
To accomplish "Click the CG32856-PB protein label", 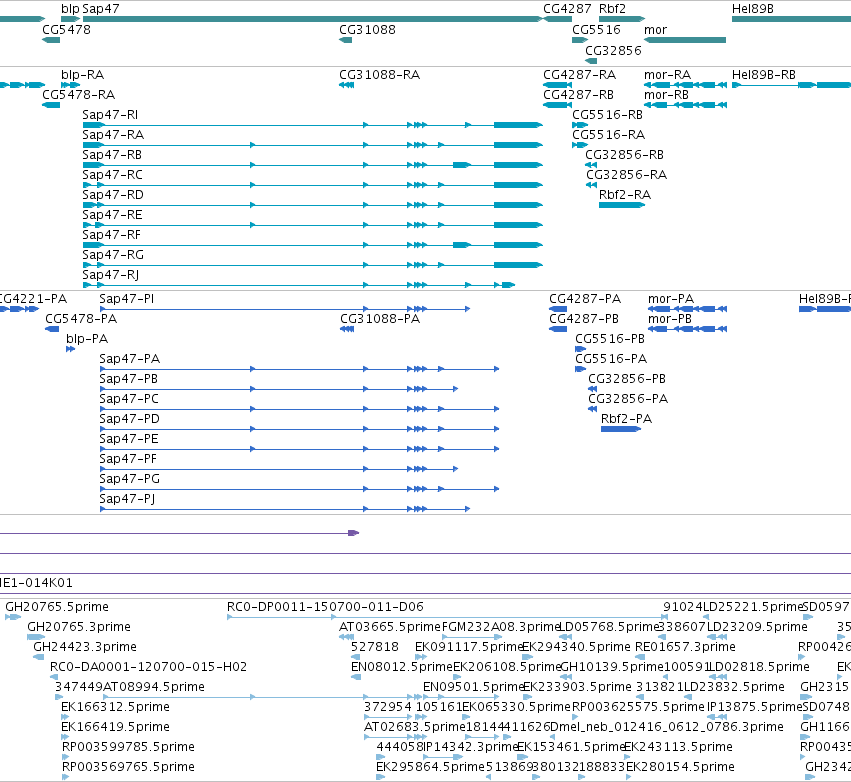I will pos(627,379).
